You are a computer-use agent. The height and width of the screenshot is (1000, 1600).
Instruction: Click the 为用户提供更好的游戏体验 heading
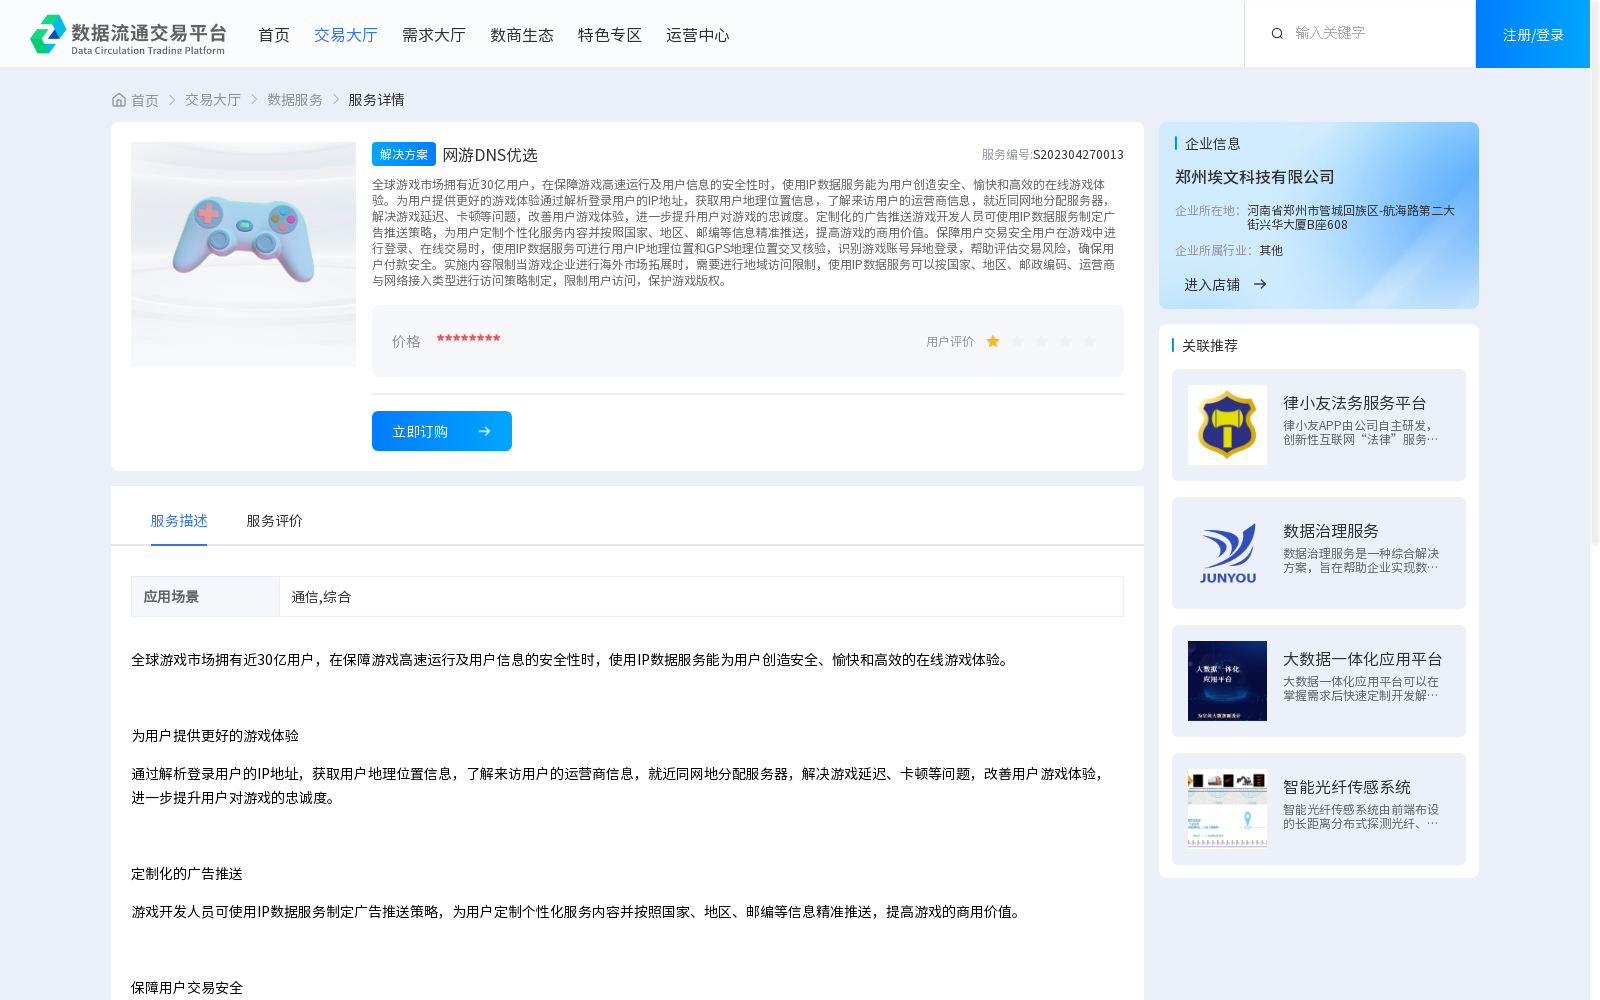(x=215, y=736)
